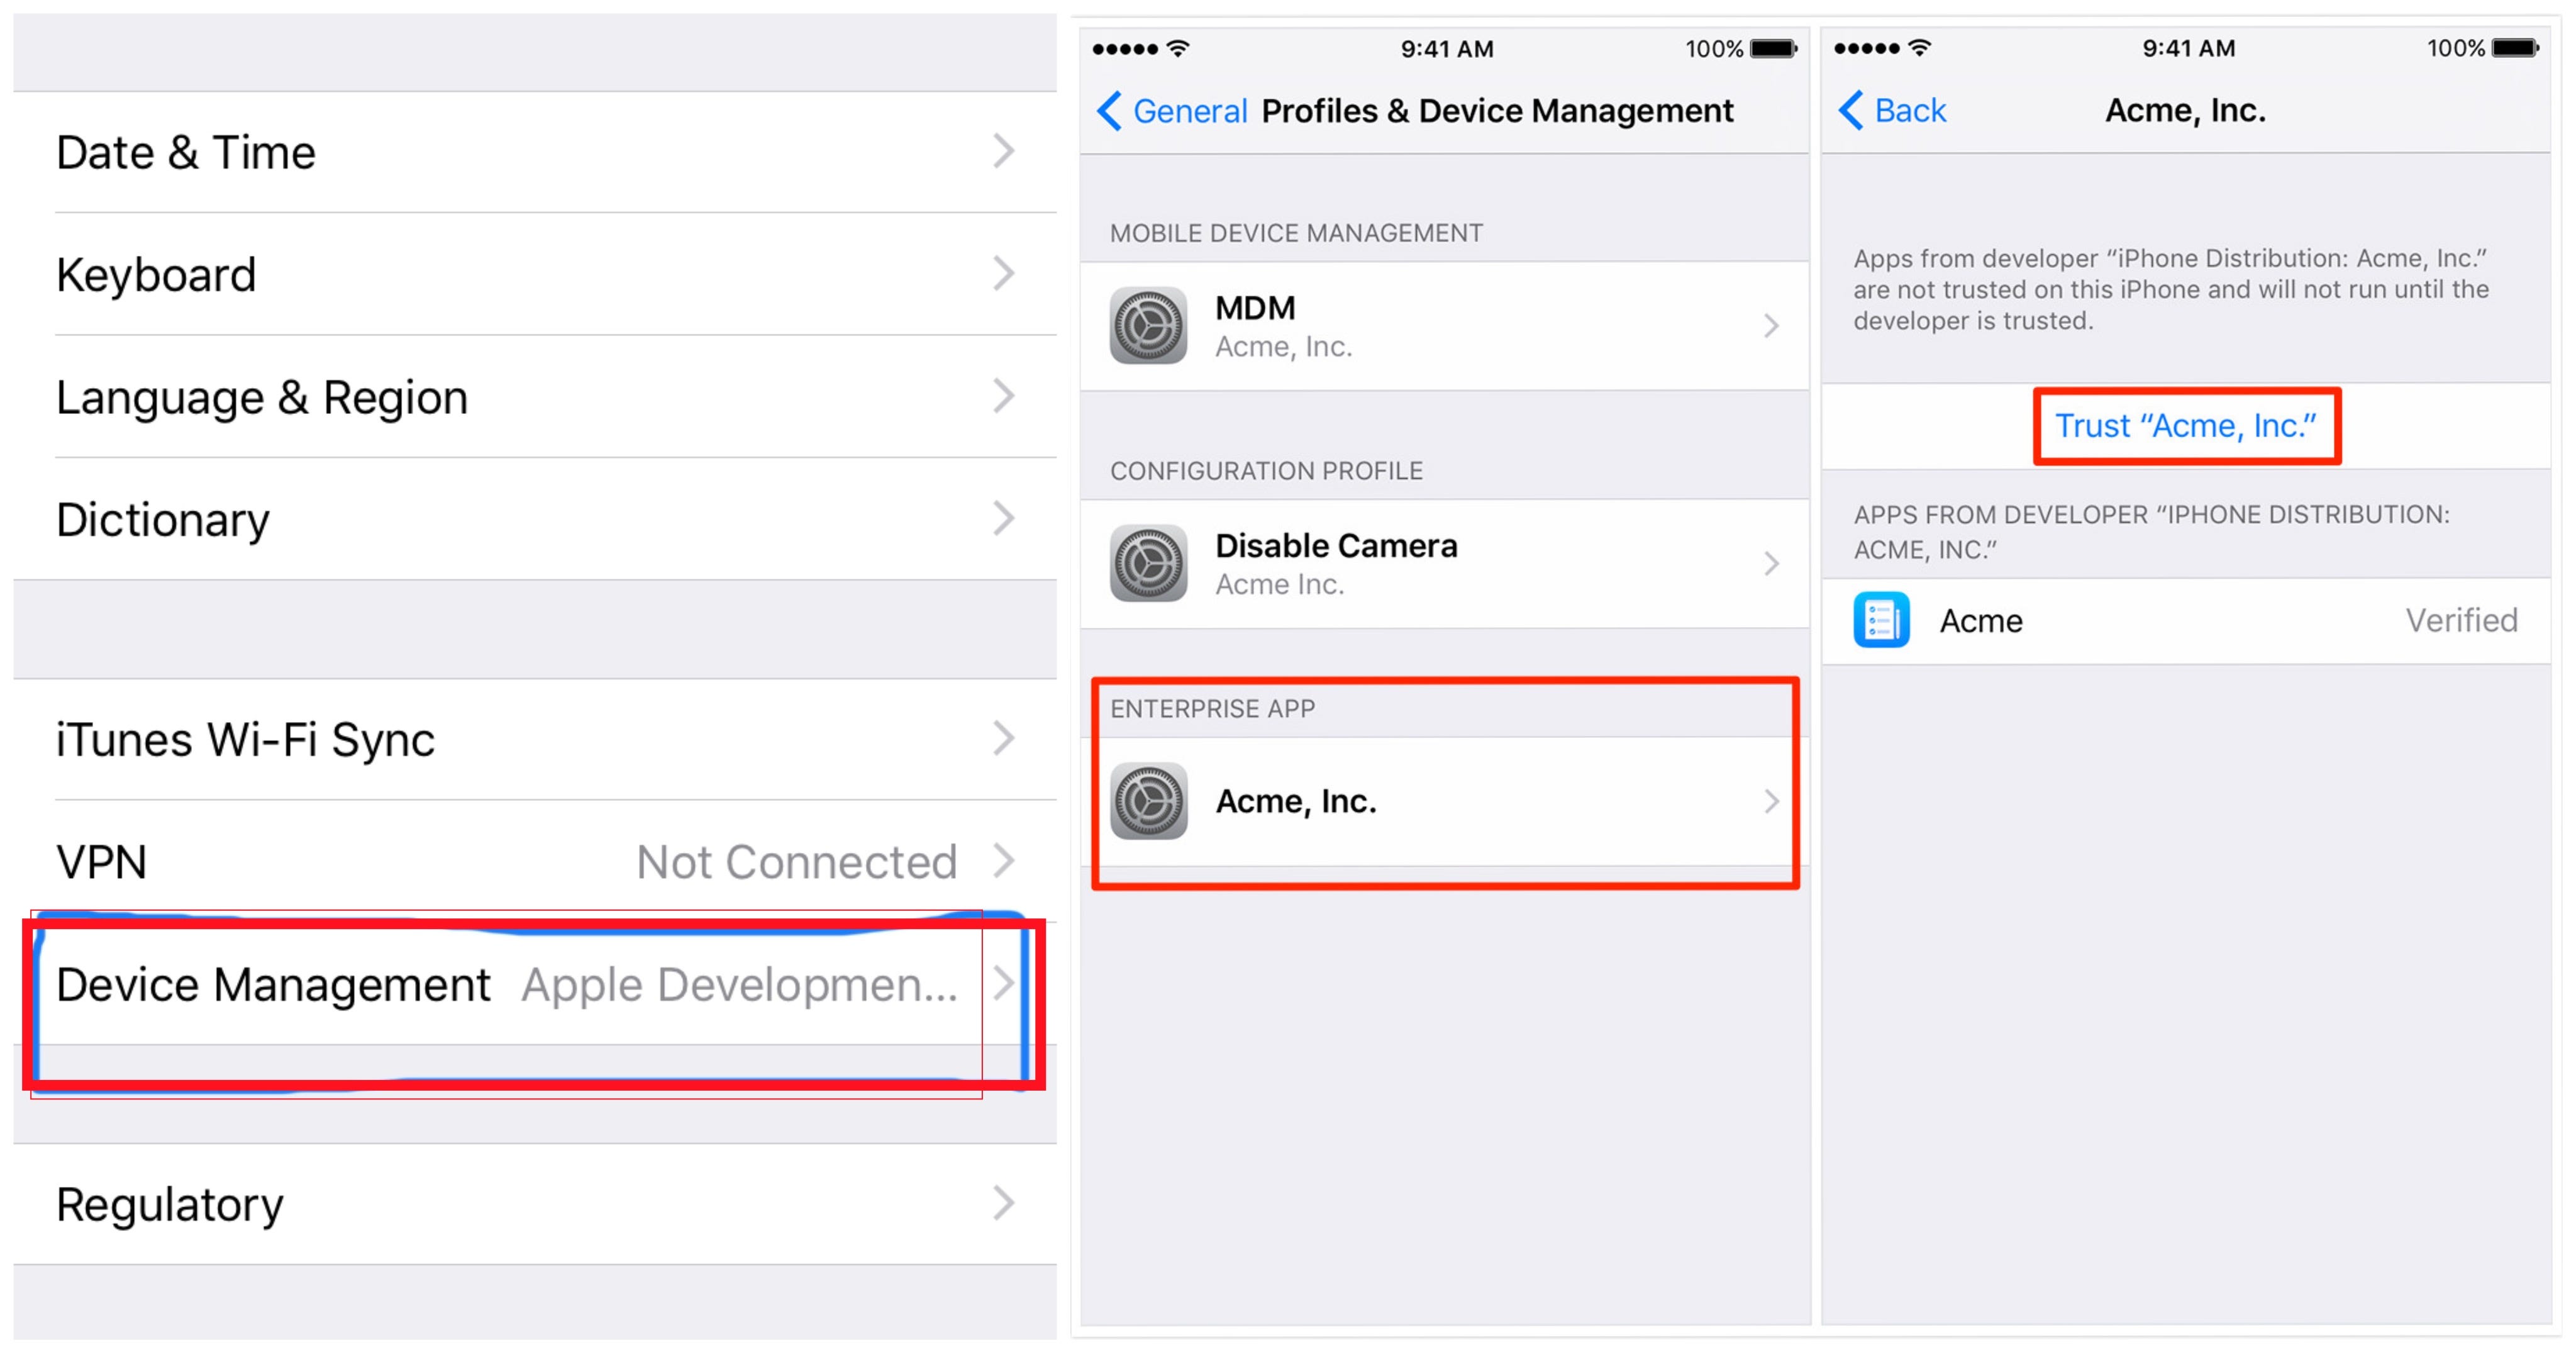Select the Device Management row
The image size is (2576, 1353).
click(535, 984)
